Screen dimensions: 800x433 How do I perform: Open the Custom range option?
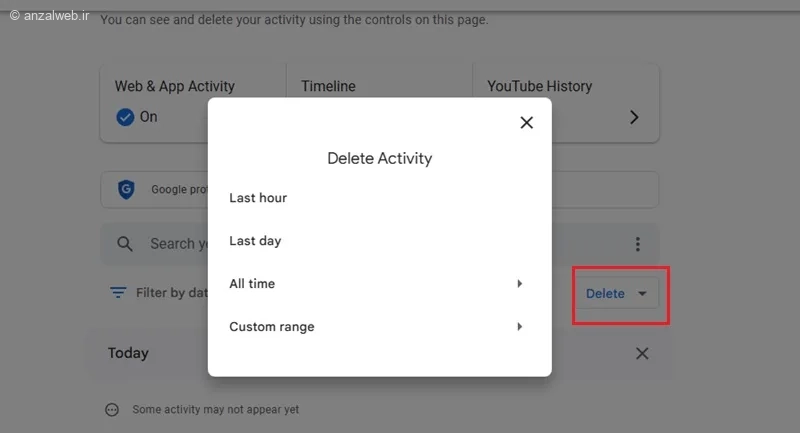(271, 327)
